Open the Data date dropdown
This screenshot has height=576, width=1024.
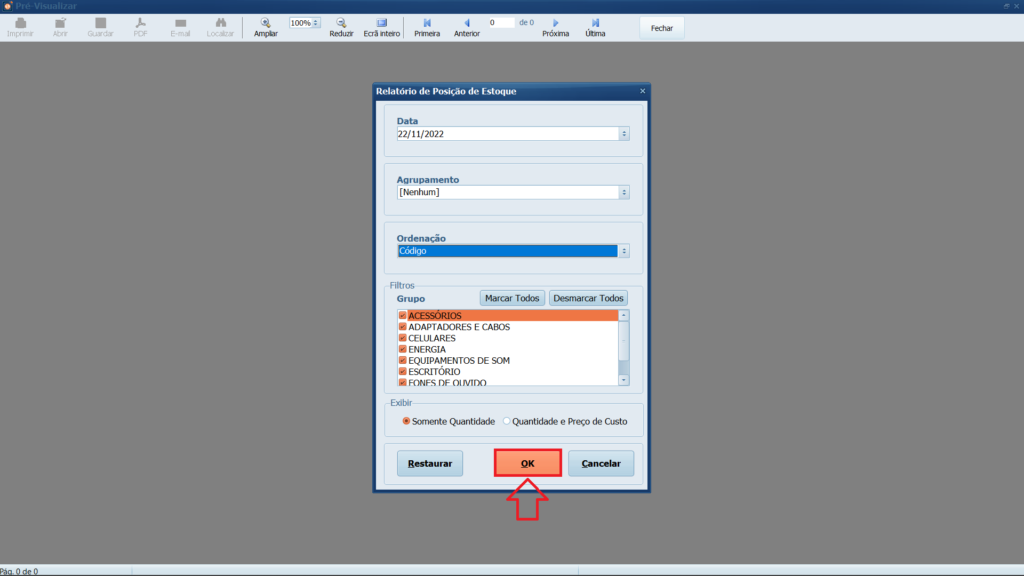click(624, 134)
